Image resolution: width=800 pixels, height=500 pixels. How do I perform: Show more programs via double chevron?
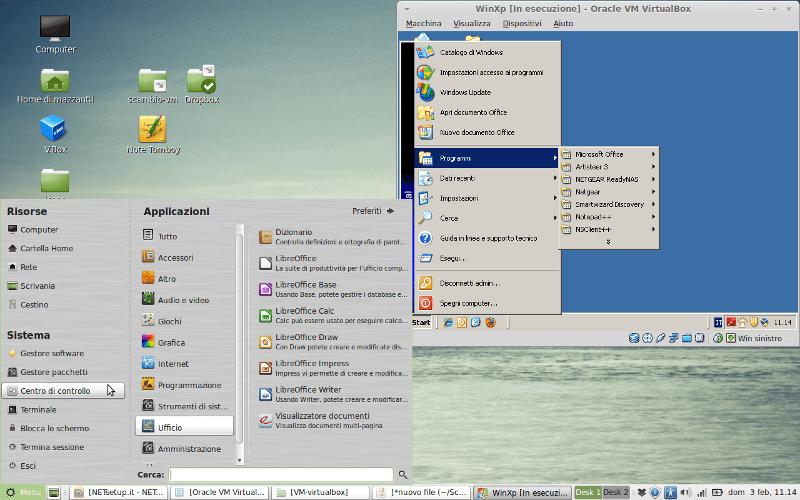click(x=608, y=242)
